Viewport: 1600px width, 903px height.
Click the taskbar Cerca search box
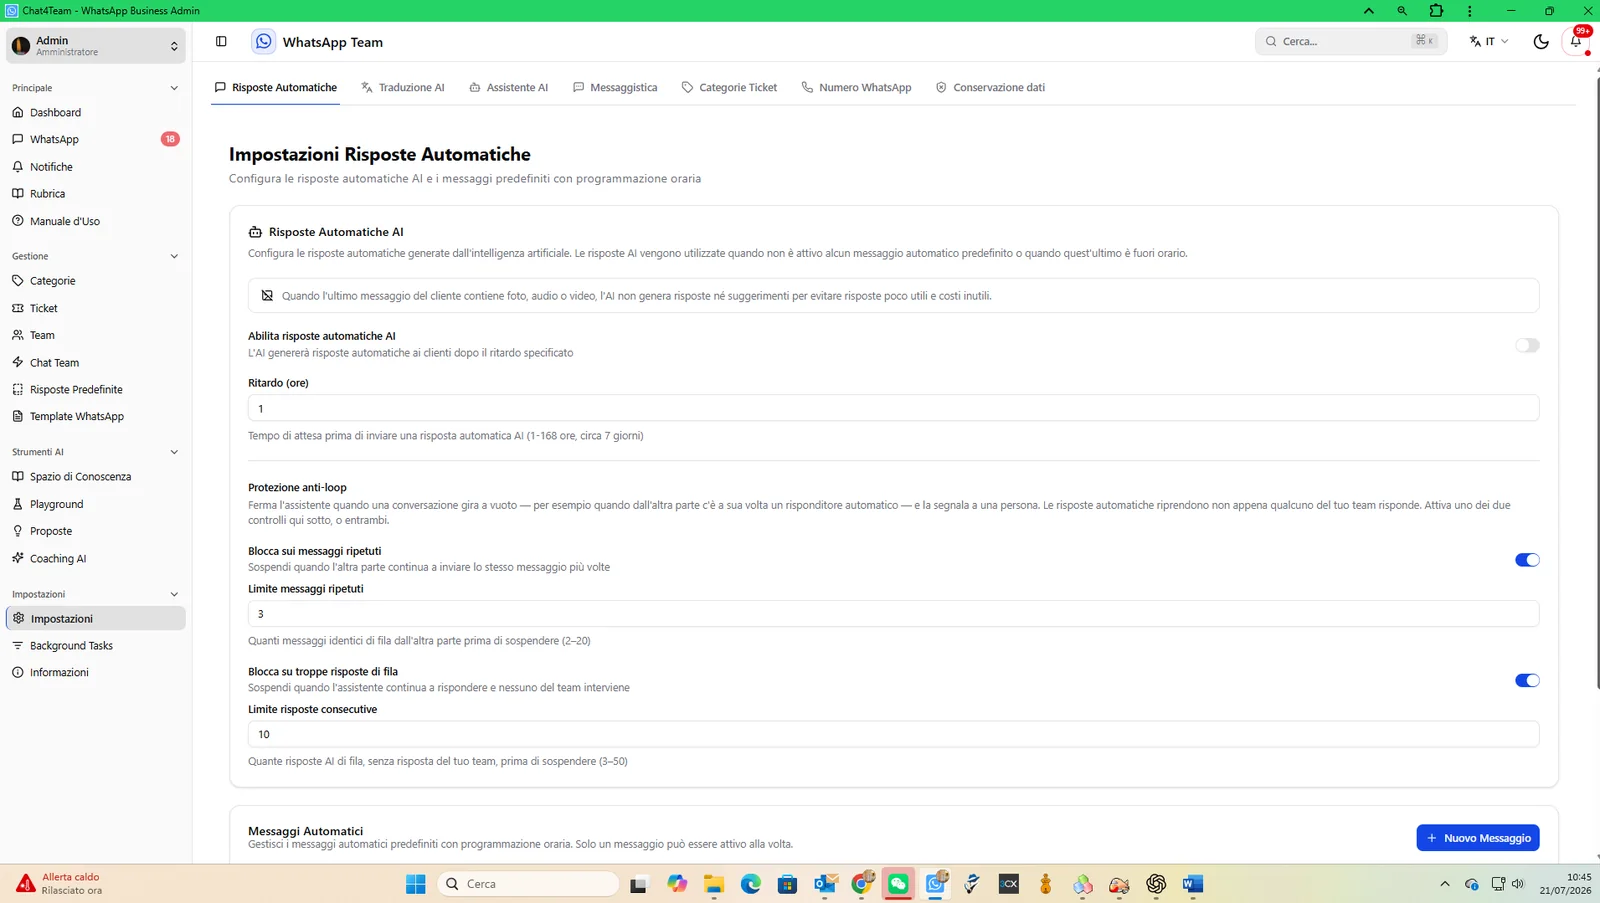pyautogui.click(x=528, y=884)
